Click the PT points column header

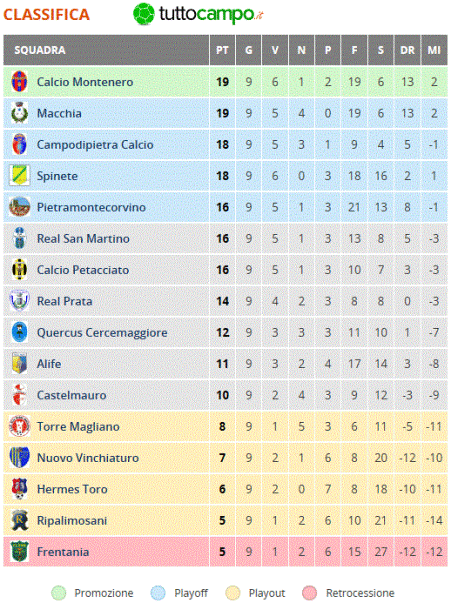point(222,50)
